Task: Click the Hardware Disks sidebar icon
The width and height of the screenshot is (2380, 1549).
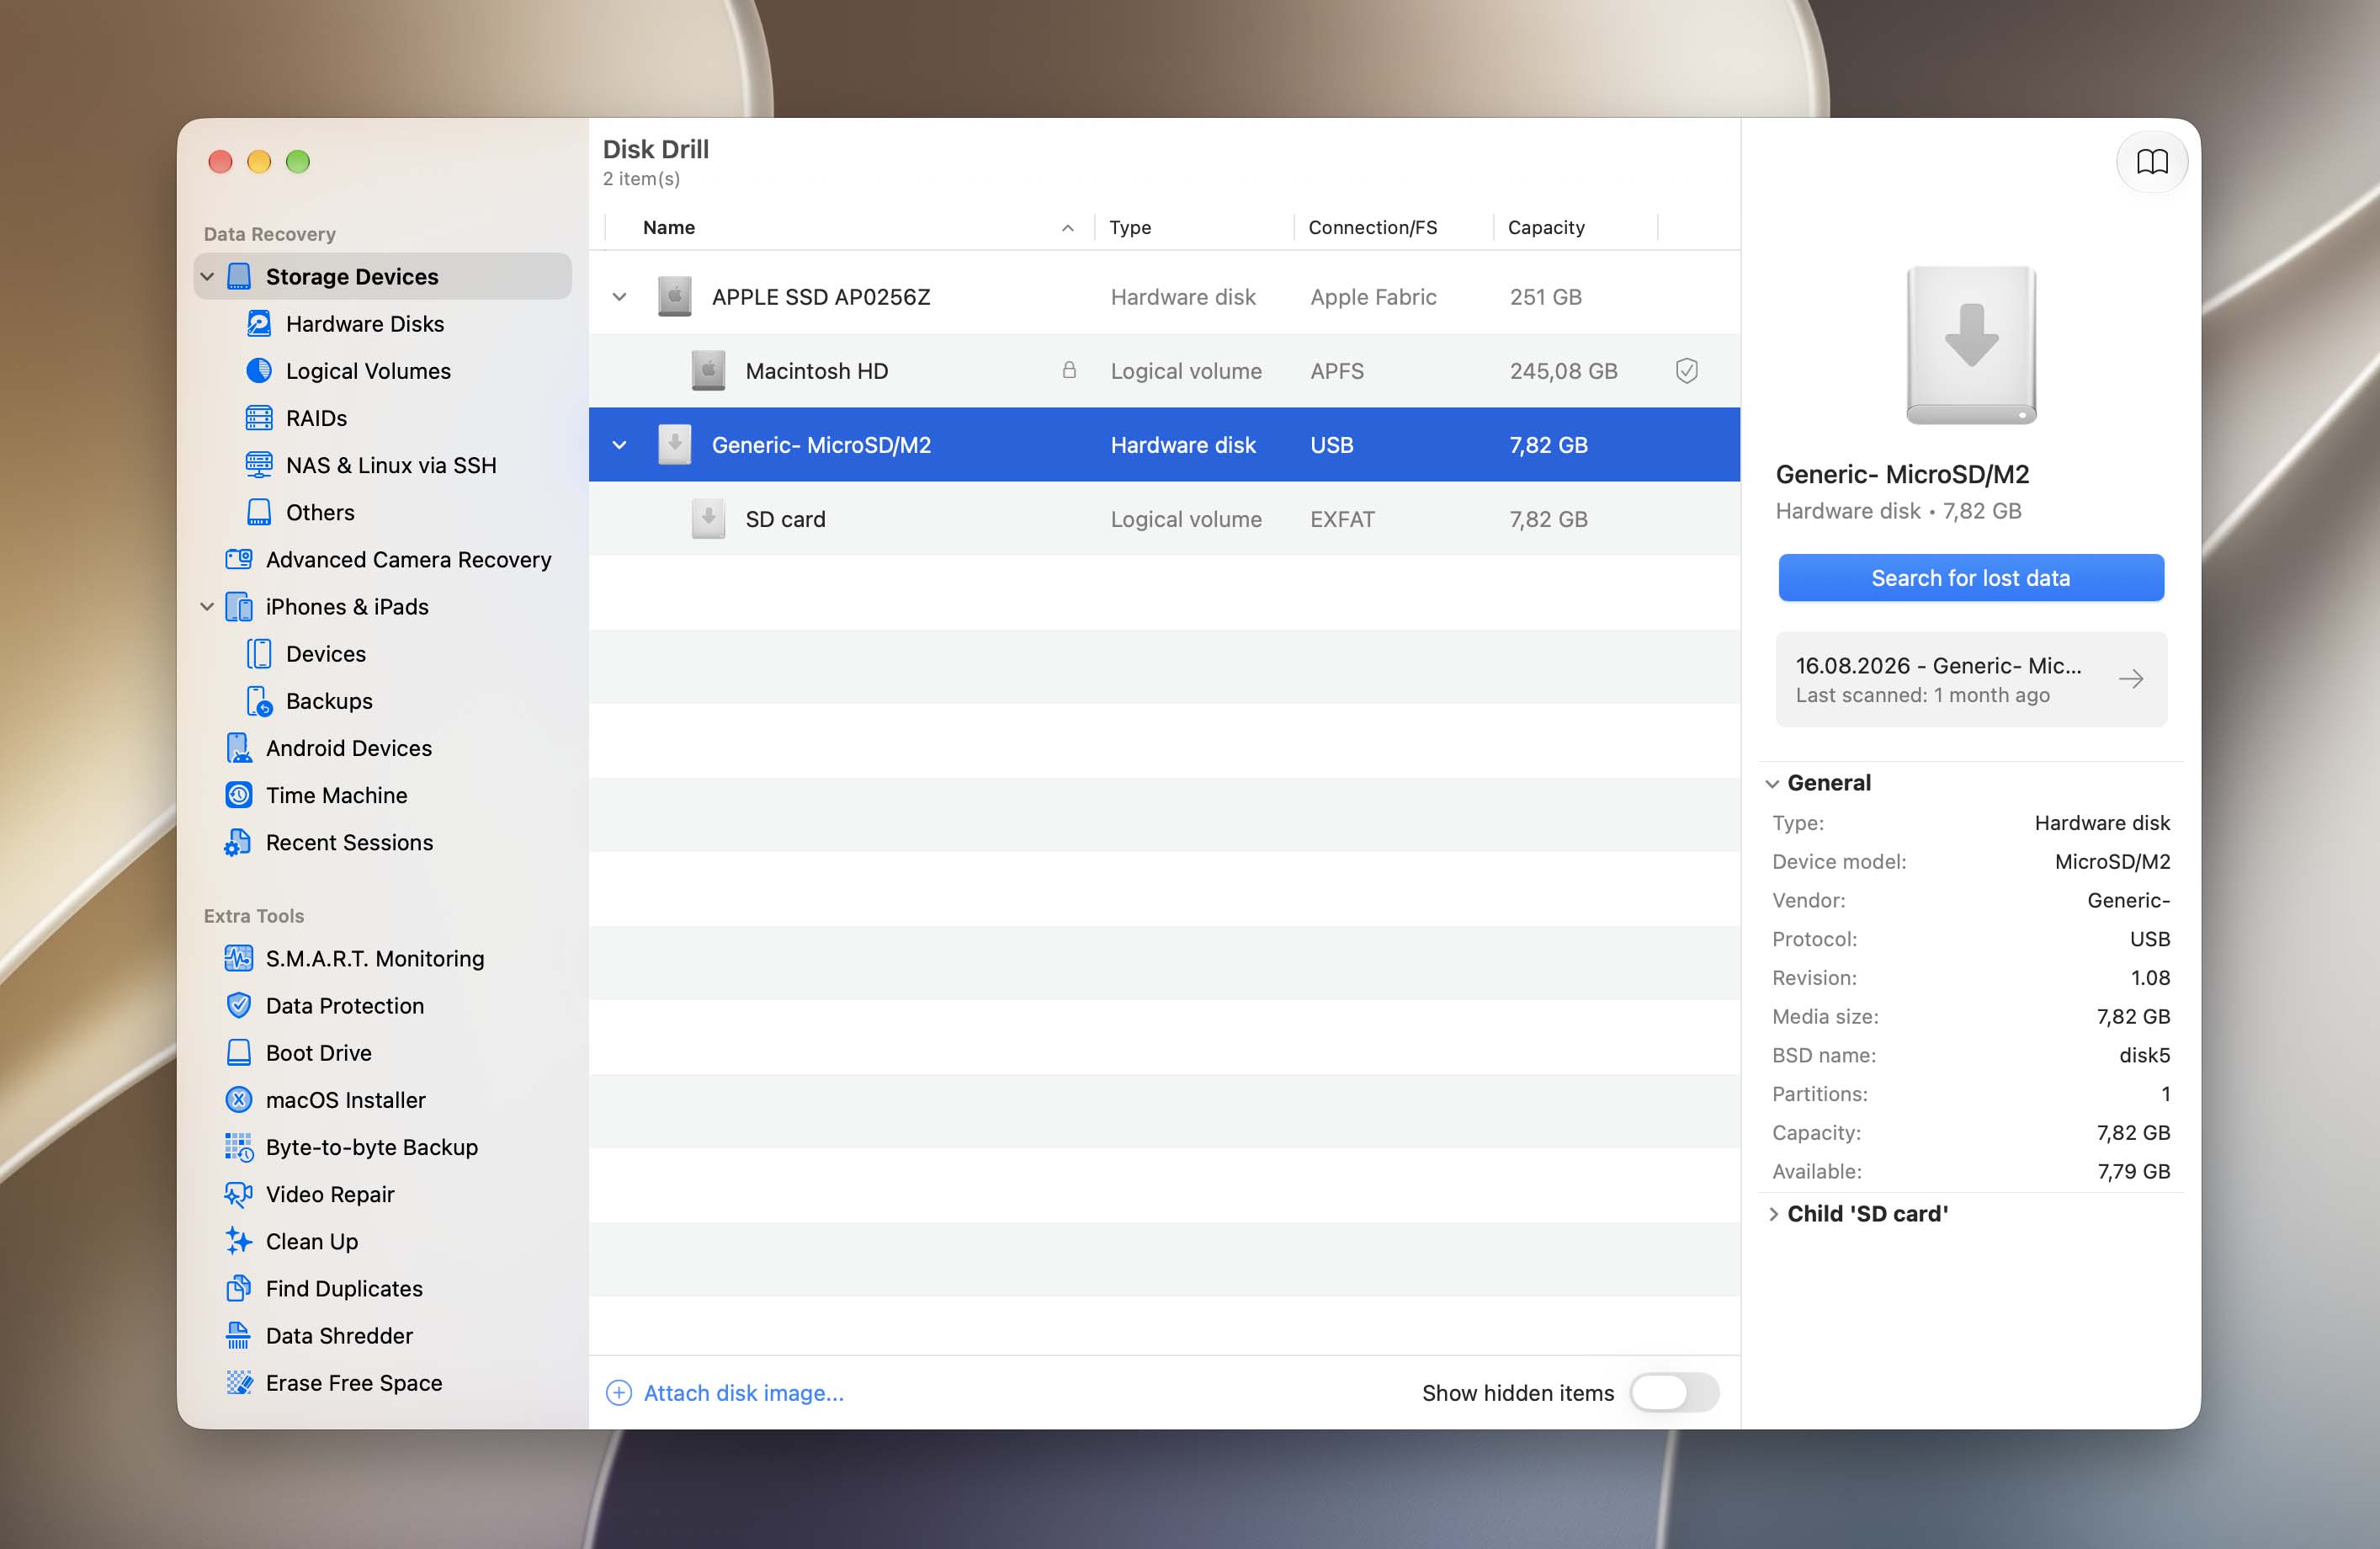Action: pos(259,323)
